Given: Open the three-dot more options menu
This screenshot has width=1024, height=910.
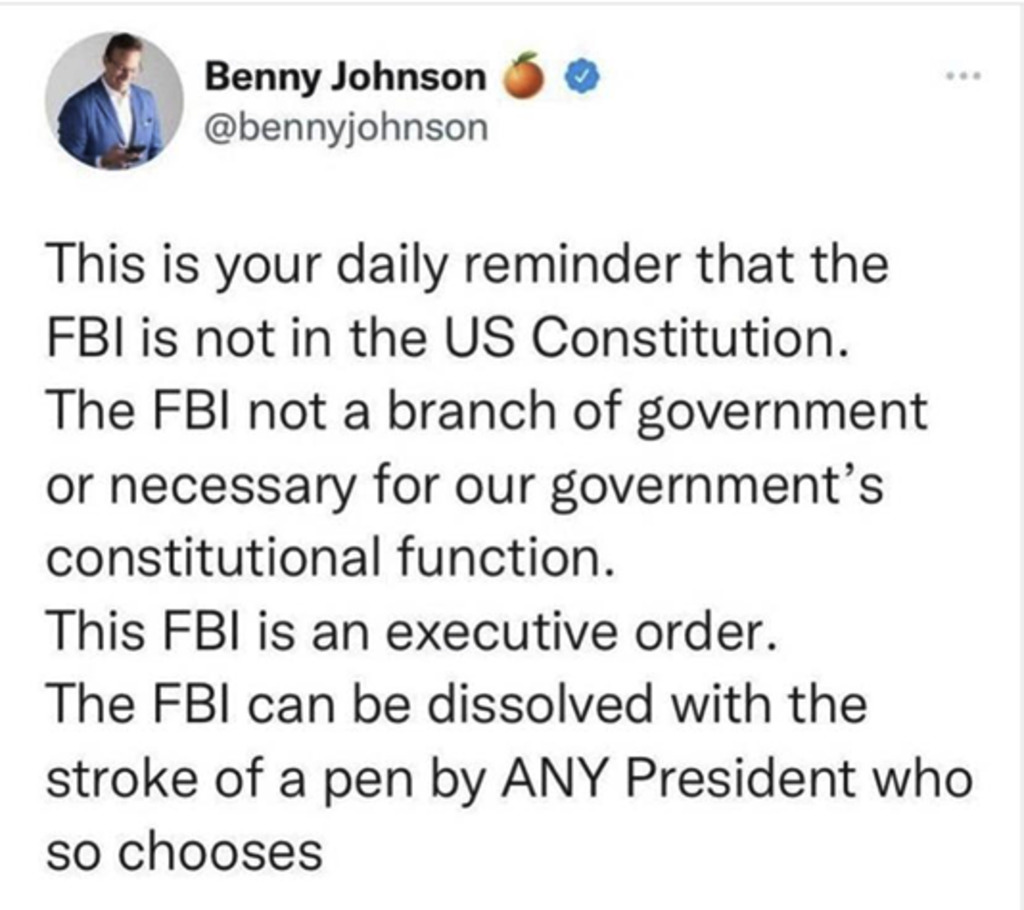Looking at the screenshot, I should [x=965, y=76].
